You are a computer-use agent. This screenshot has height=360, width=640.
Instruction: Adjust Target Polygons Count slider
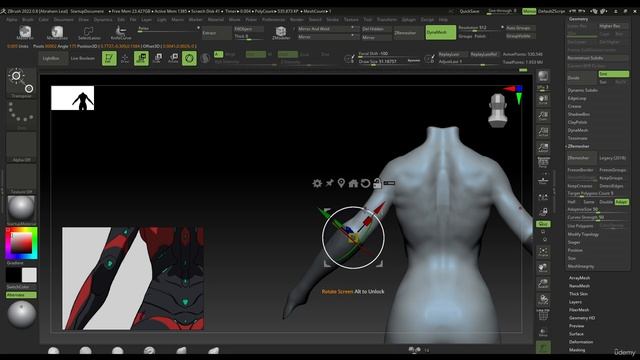point(598,193)
